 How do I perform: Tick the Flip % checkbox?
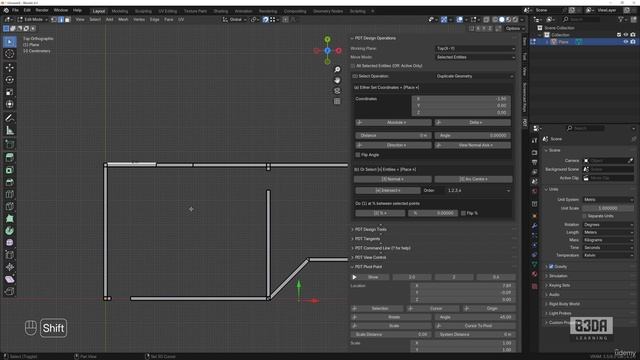[463, 213]
